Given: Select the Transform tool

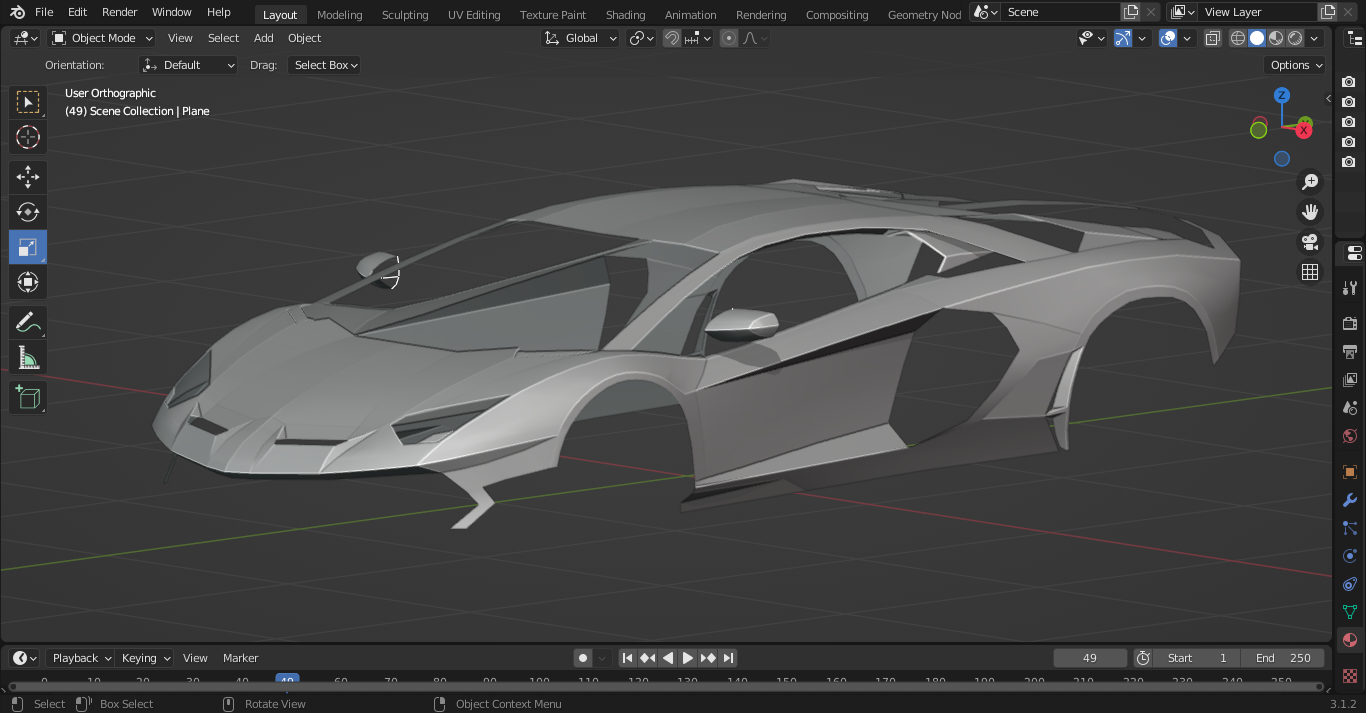Looking at the screenshot, I should (28, 282).
